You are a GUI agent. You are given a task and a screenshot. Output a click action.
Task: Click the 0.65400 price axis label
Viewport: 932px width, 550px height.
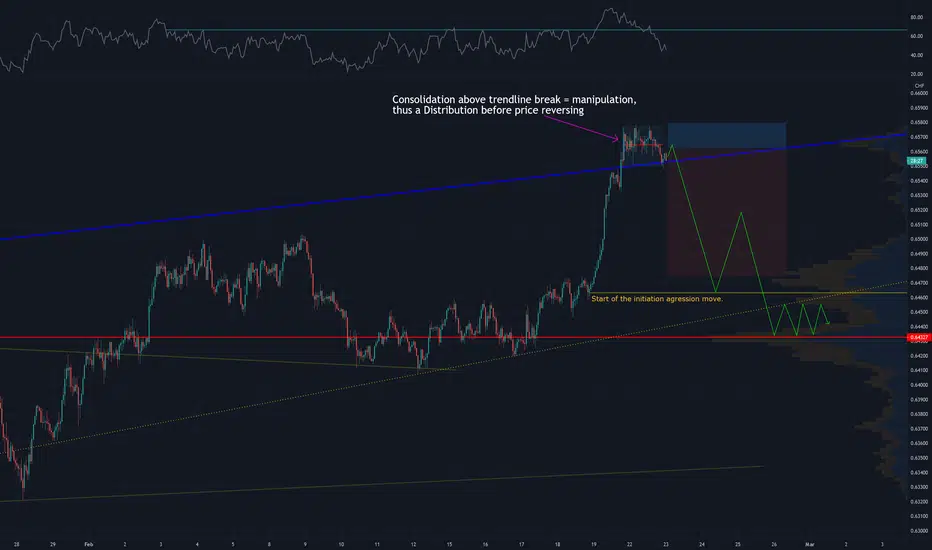[x=919, y=181]
